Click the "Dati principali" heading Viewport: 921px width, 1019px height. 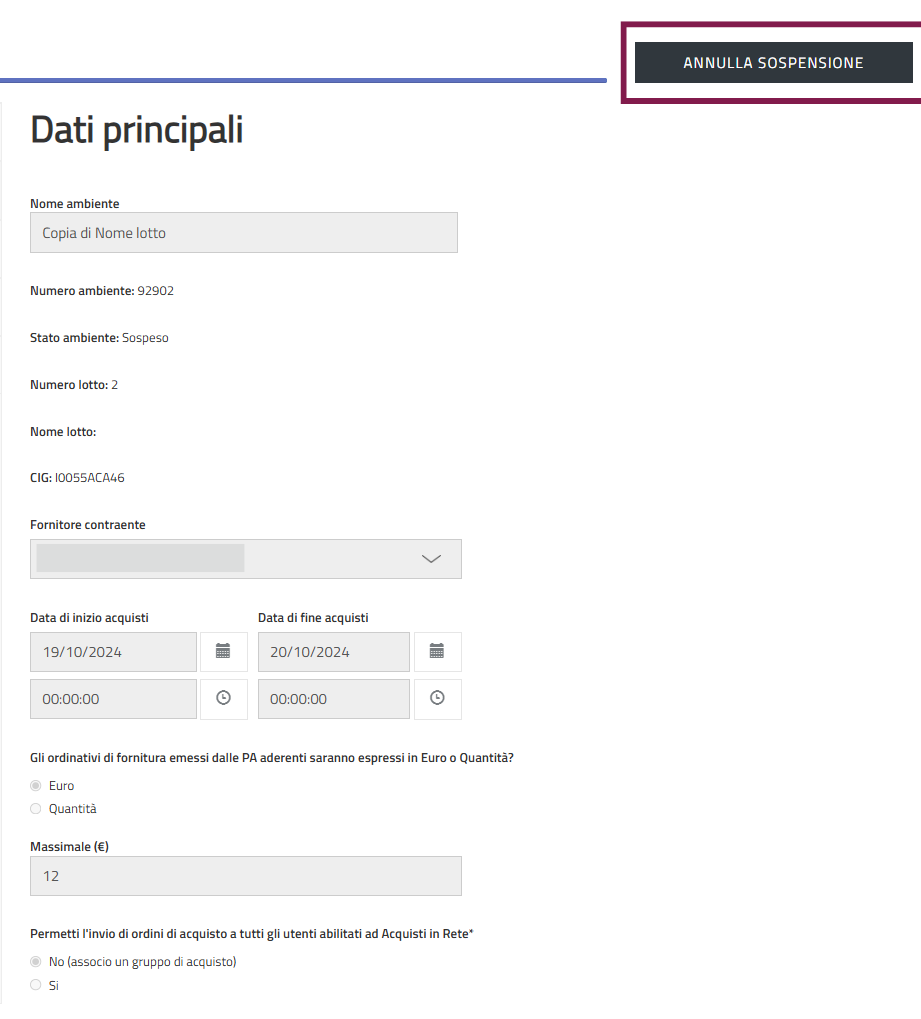(137, 131)
